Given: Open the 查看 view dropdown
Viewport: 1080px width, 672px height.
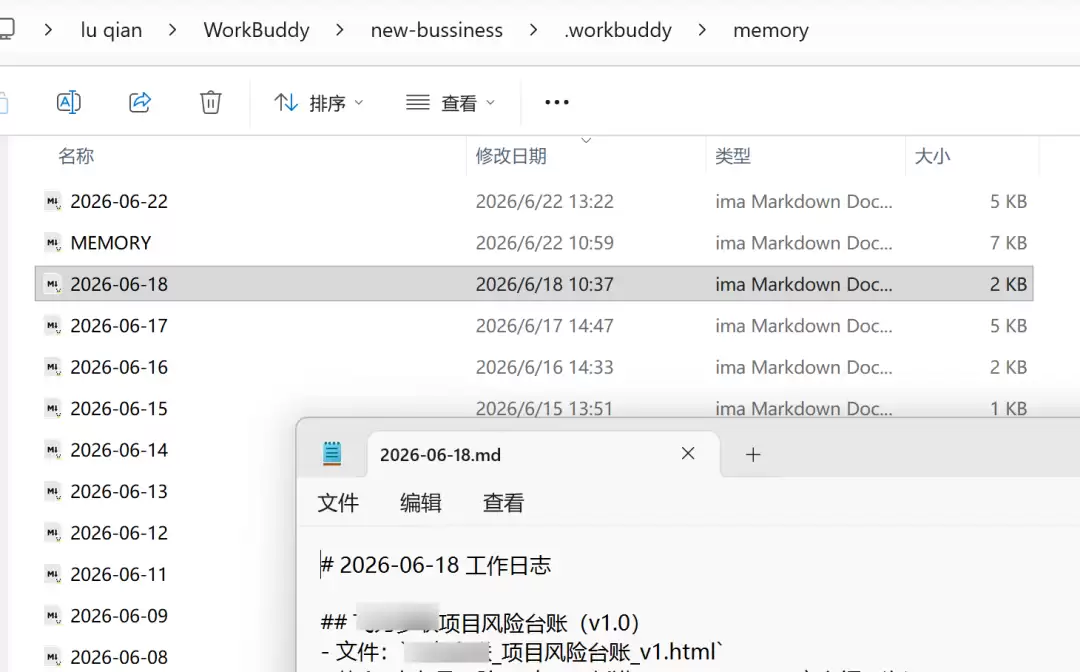Looking at the screenshot, I should (x=450, y=103).
